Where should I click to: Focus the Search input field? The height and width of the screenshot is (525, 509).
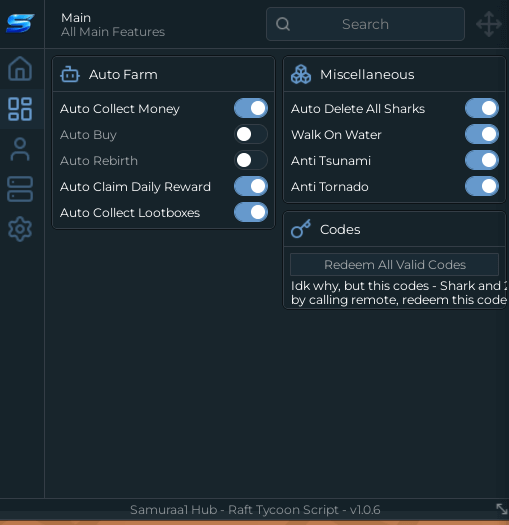tap(365, 24)
